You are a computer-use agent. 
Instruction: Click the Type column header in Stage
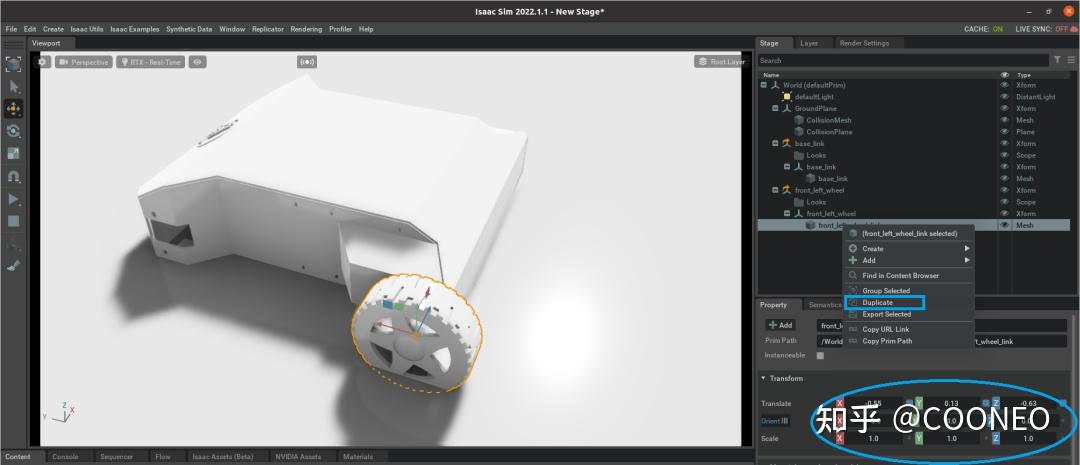click(x=1024, y=75)
